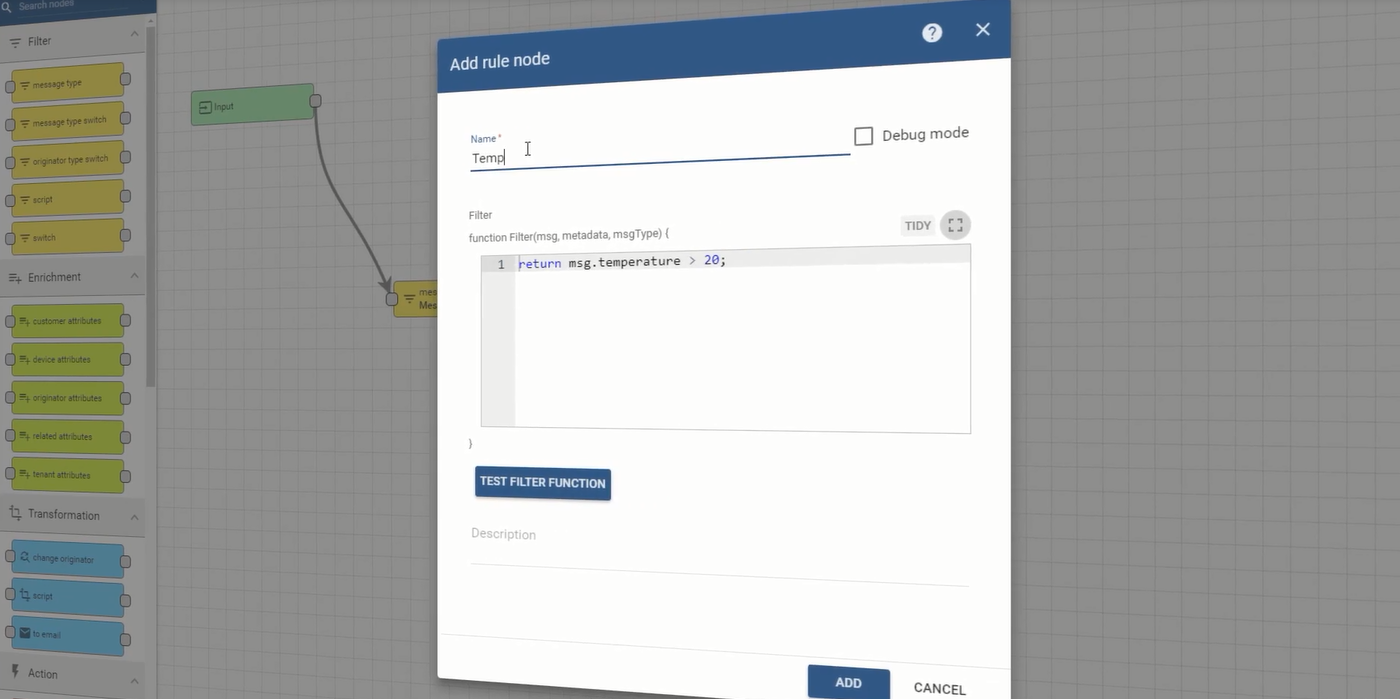Select the message type filter node
This screenshot has height=699, width=1400.
coord(68,83)
